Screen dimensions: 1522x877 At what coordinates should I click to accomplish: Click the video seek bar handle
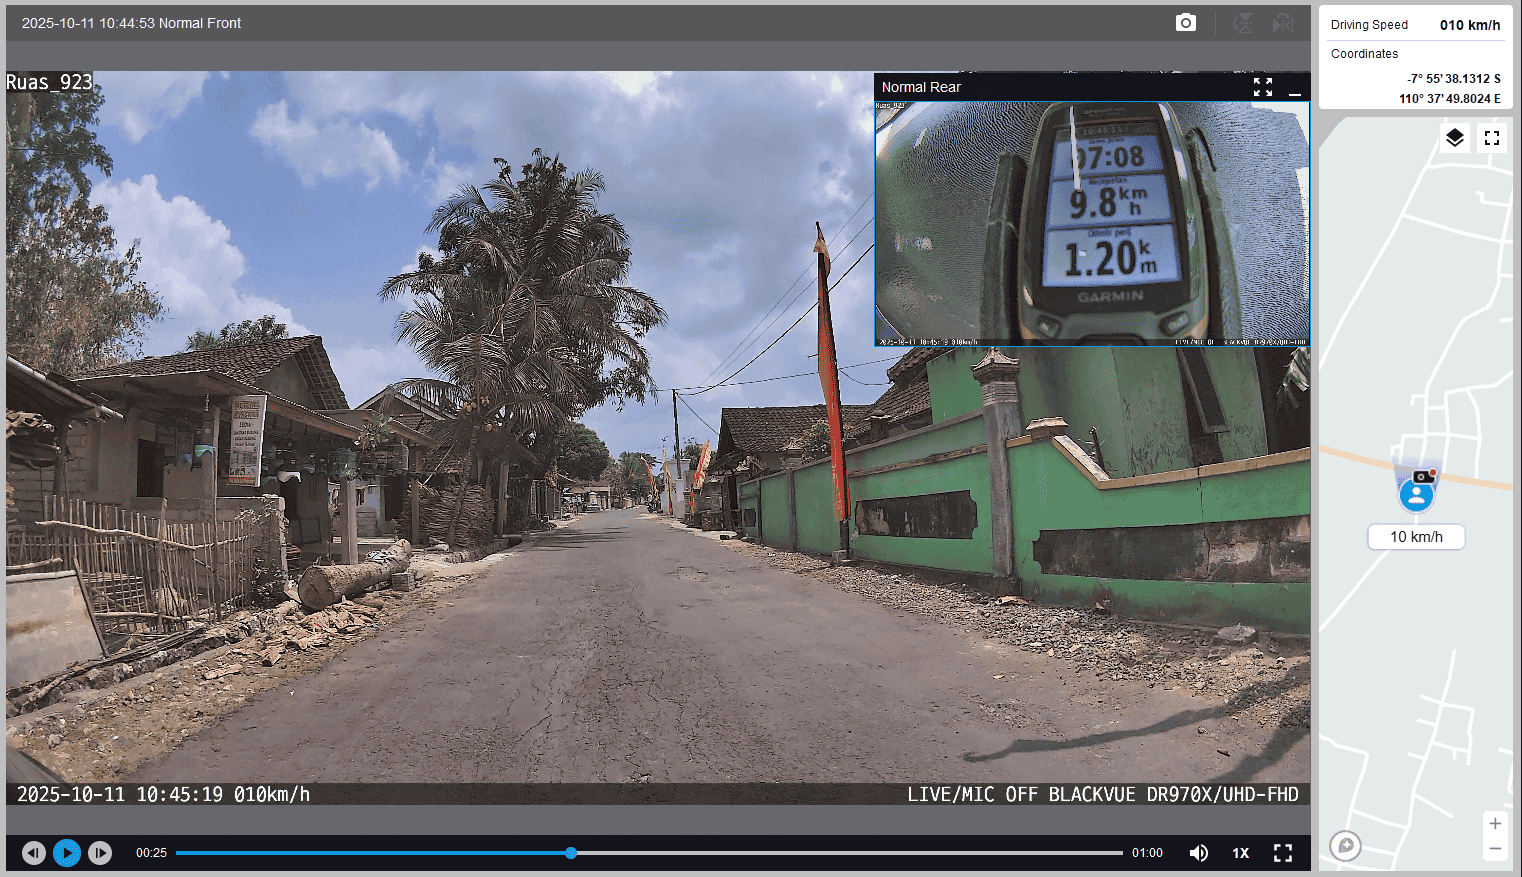tap(571, 853)
